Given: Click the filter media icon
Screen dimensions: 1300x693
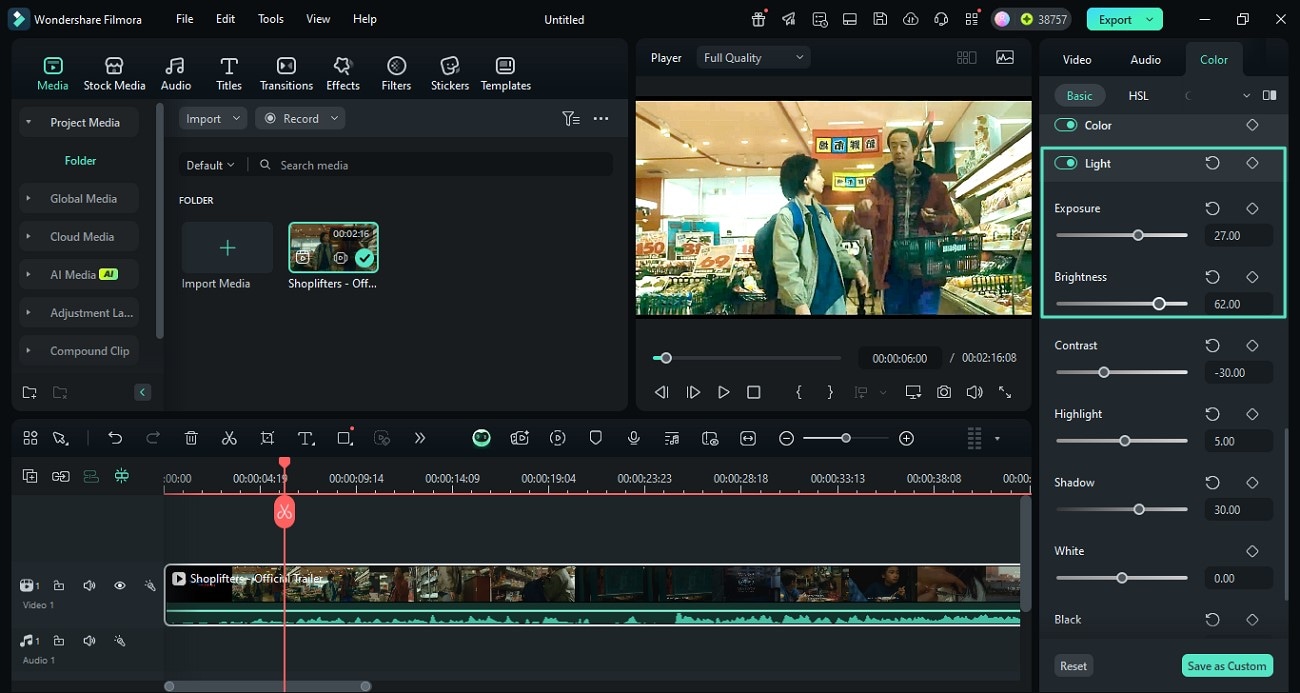Looking at the screenshot, I should point(571,118).
